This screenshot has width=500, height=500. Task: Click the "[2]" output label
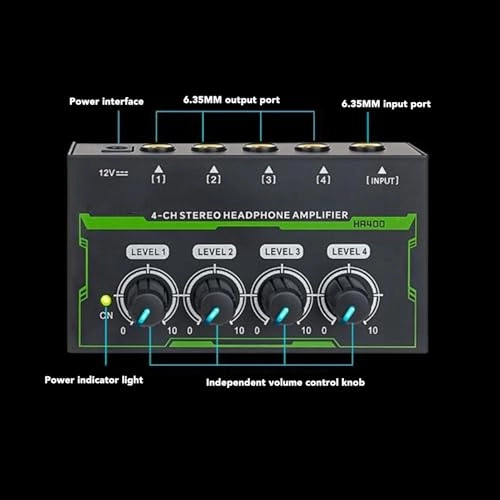coord(214,179)
